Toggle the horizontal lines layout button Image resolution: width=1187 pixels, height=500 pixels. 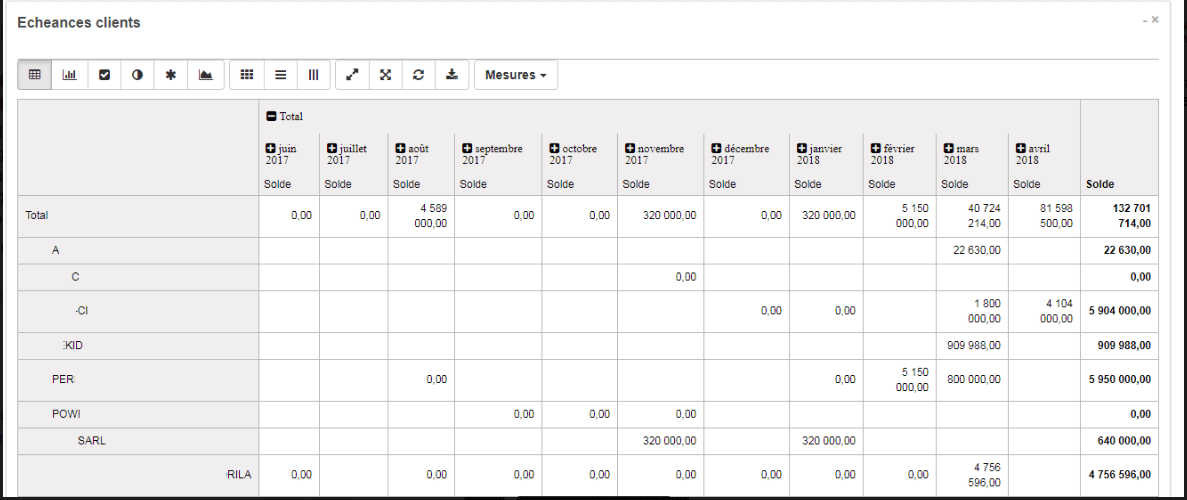click(281, 75)
